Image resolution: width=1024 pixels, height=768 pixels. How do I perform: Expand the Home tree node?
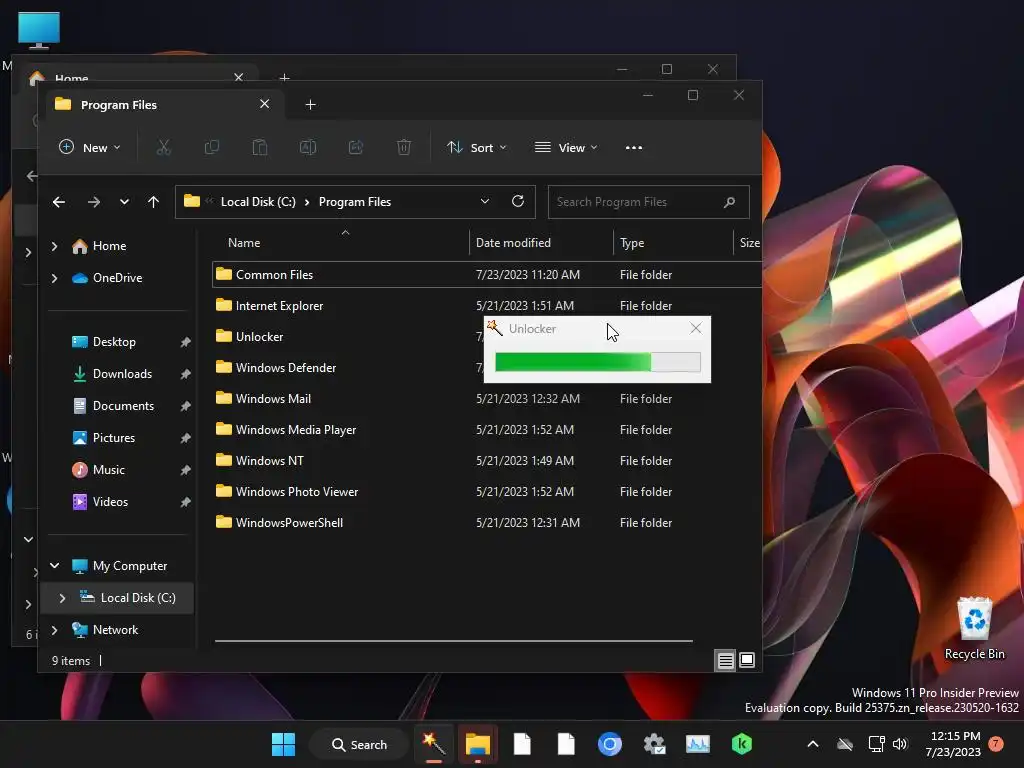tap(55, 246)
